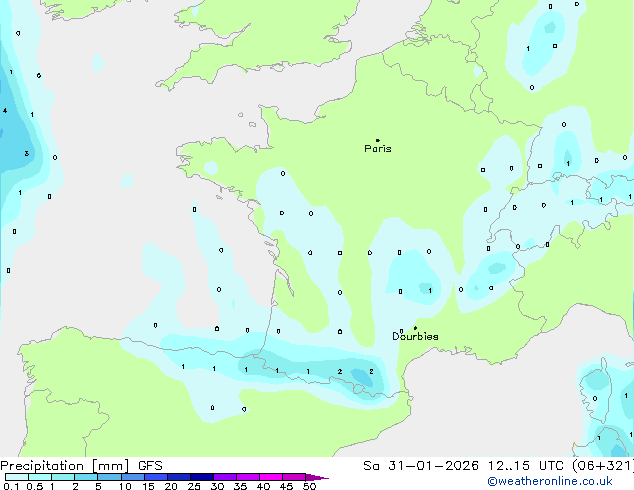Viewport: 634px width, 490px height.
Task: Click the purple arrow at the legend end
Action: click(317, 477)
